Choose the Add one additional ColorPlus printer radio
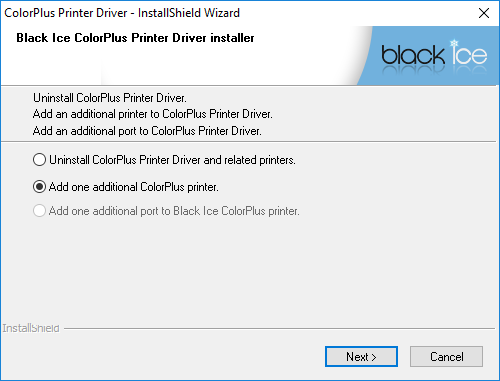This screenshot has width=500, height=381. coord(39,187)
